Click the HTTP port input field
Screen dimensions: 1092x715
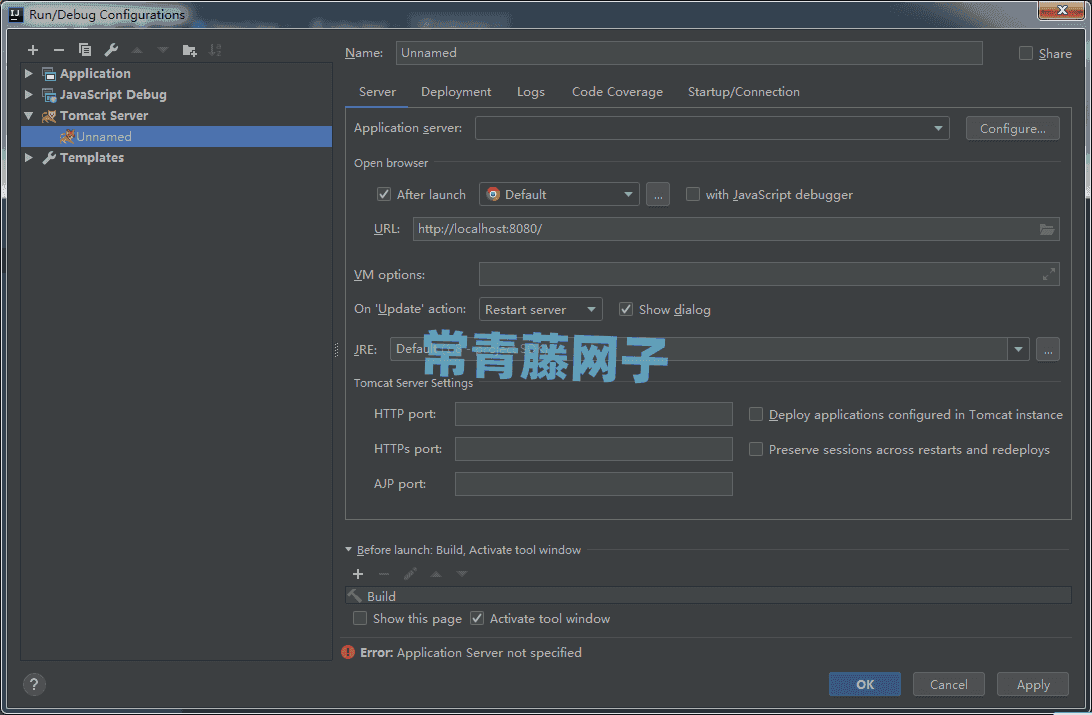coord(594,414)
